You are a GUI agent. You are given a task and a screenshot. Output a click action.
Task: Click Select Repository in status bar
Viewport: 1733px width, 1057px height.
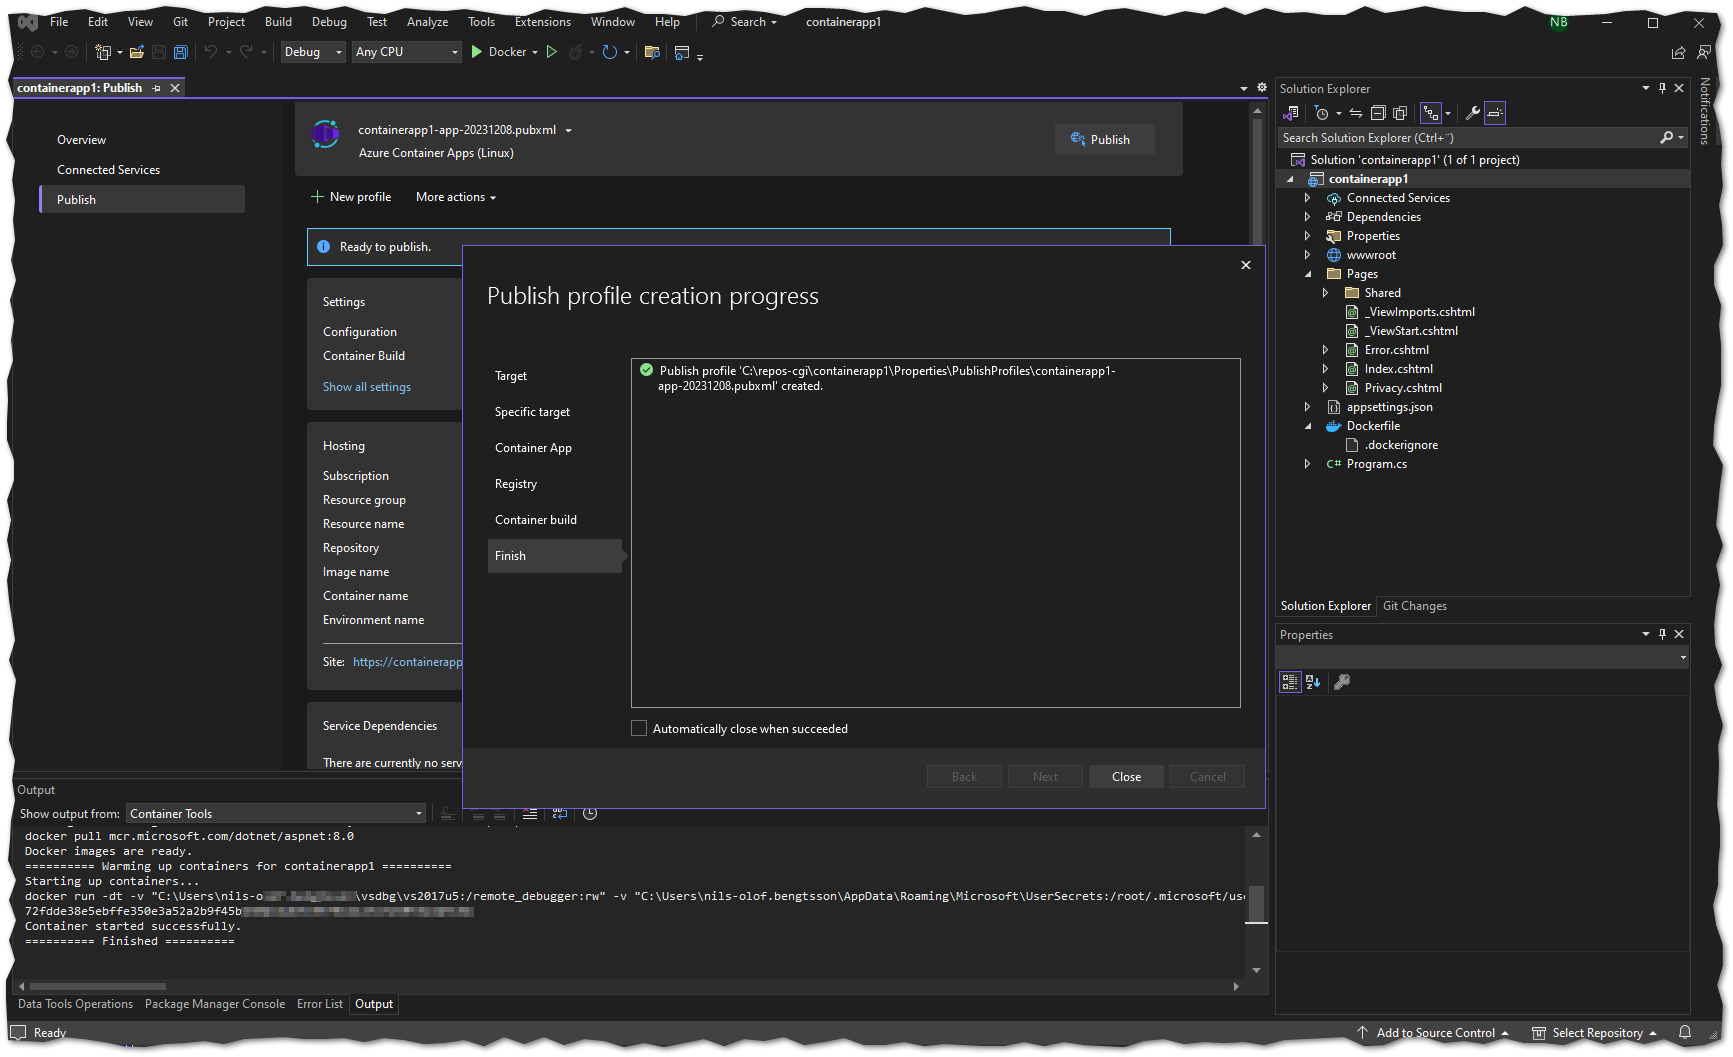coord(1594,1033)
